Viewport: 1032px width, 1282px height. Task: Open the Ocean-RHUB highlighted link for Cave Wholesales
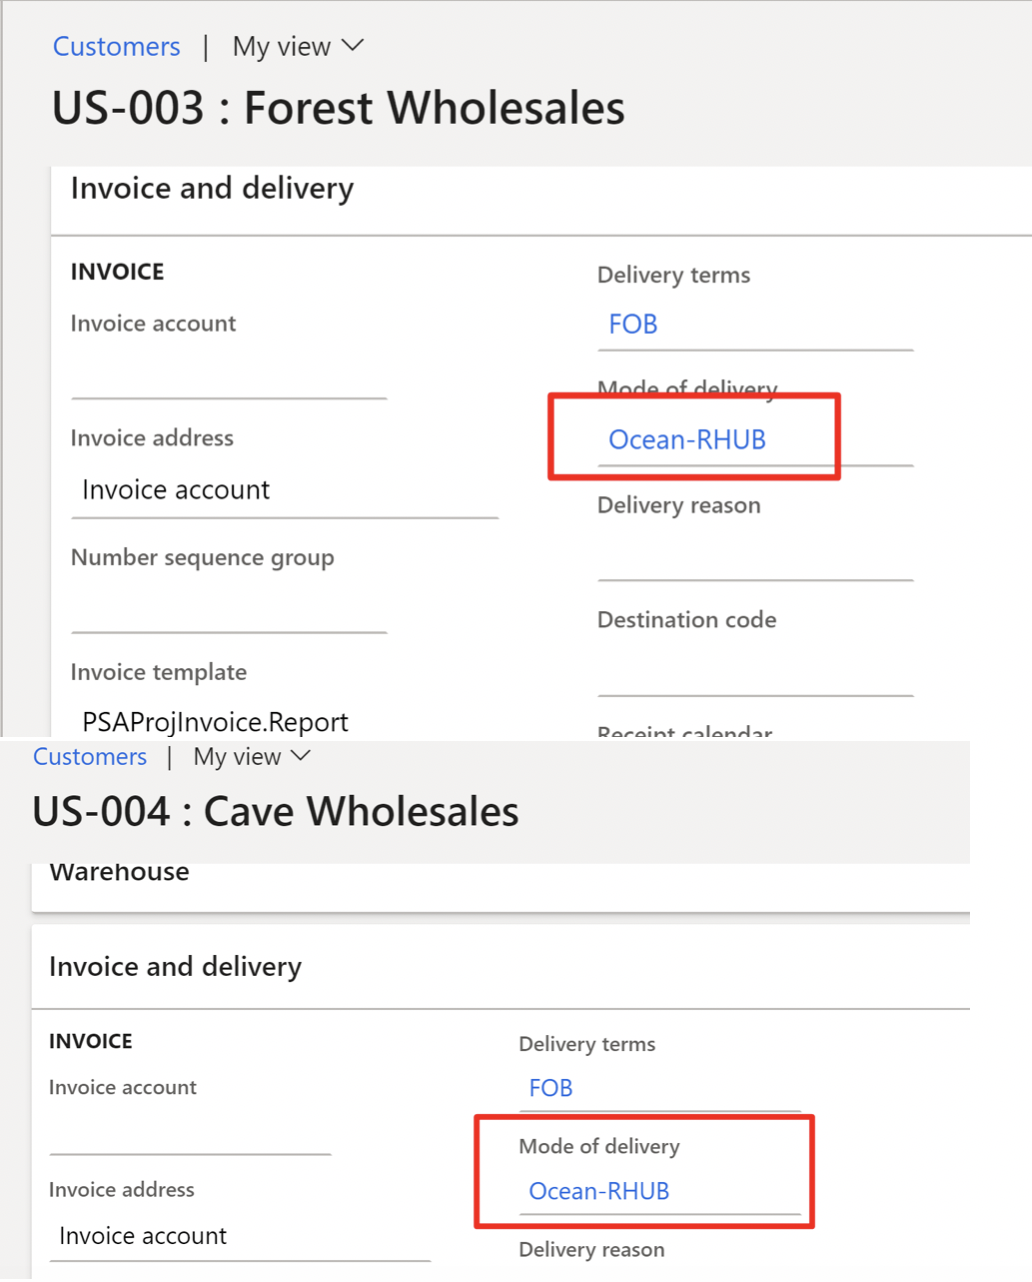click(x=597, y=1191)
